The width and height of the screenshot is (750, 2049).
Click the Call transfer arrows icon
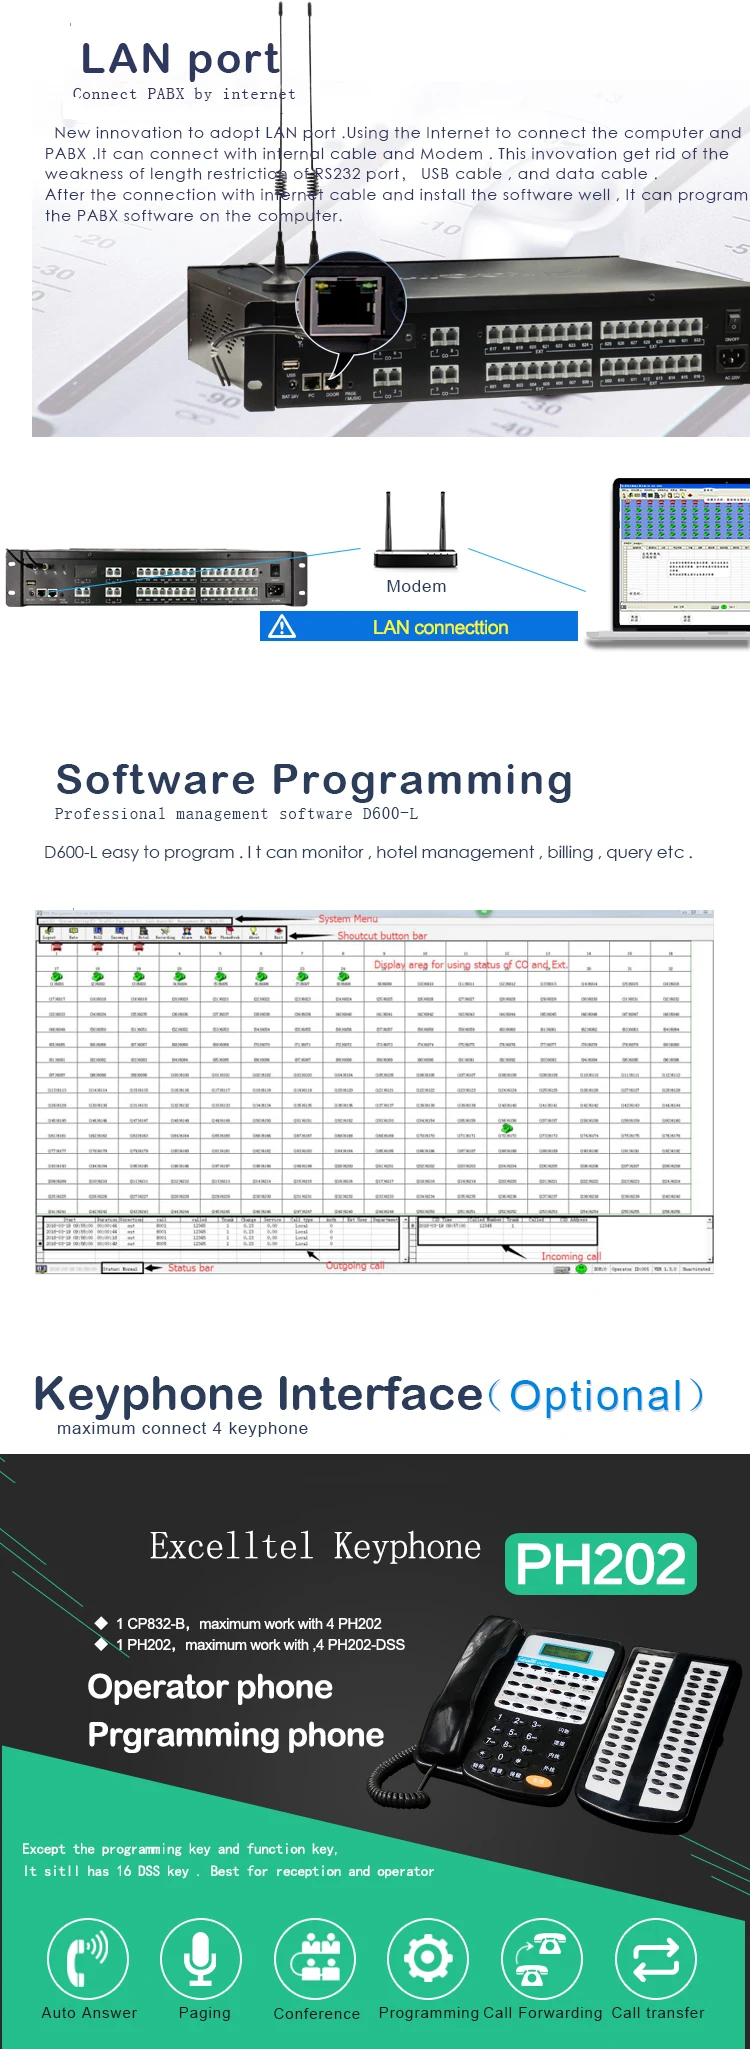(x=656, y=1959)
